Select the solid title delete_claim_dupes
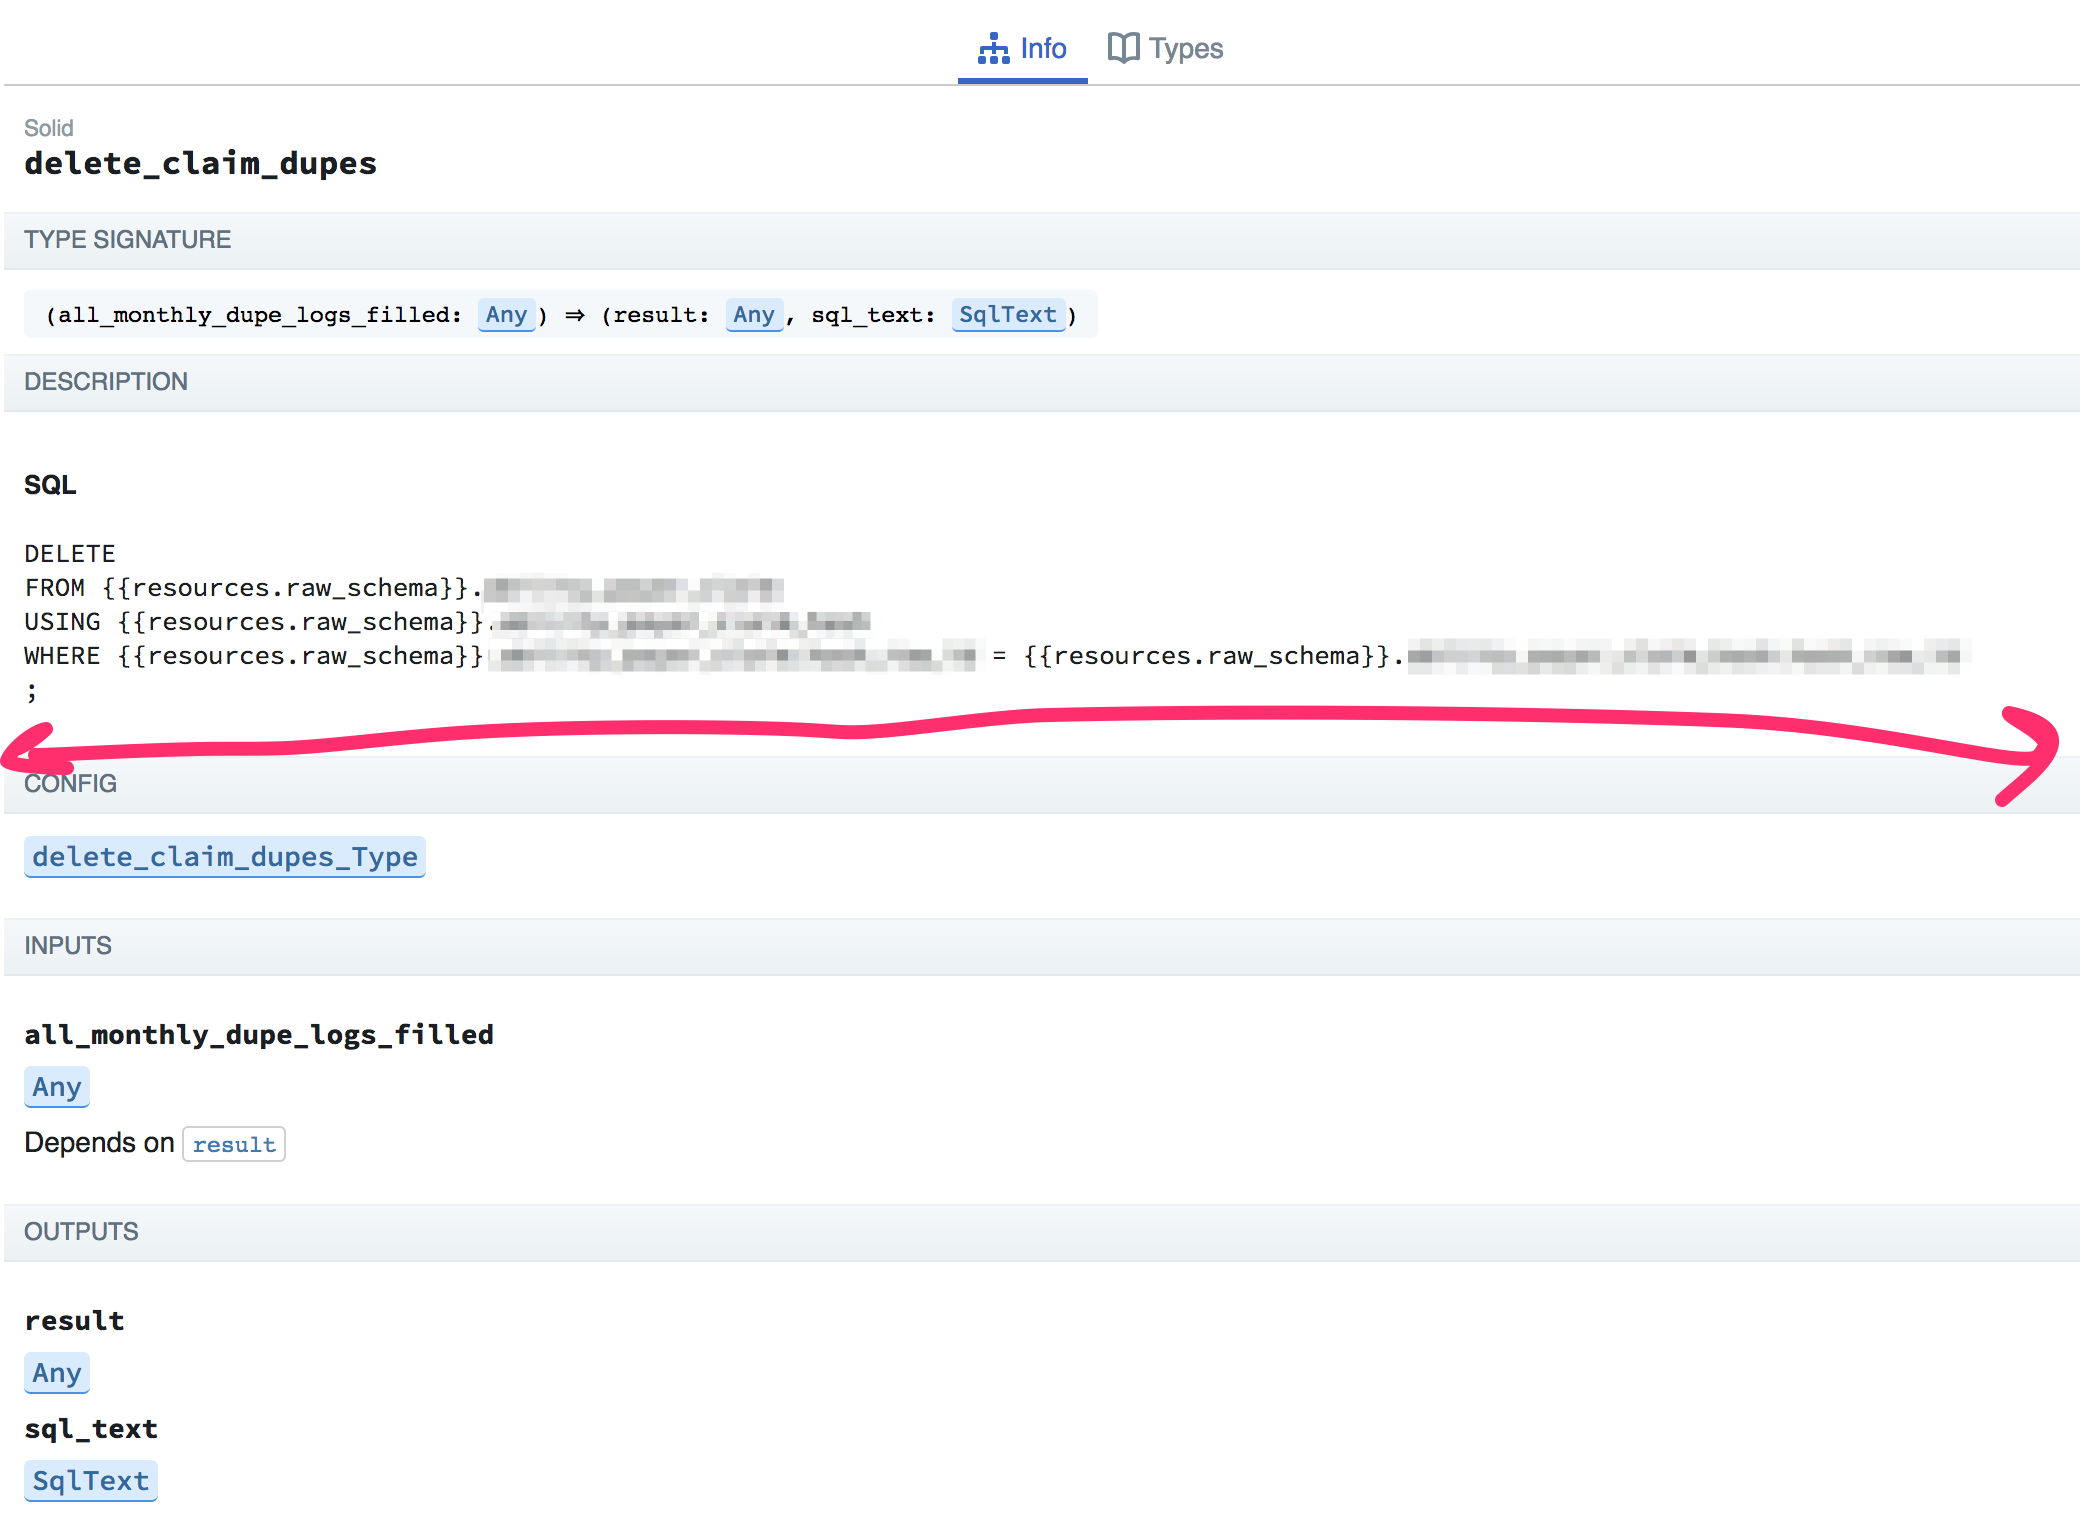The image size is (2080, 1530). 200,163
